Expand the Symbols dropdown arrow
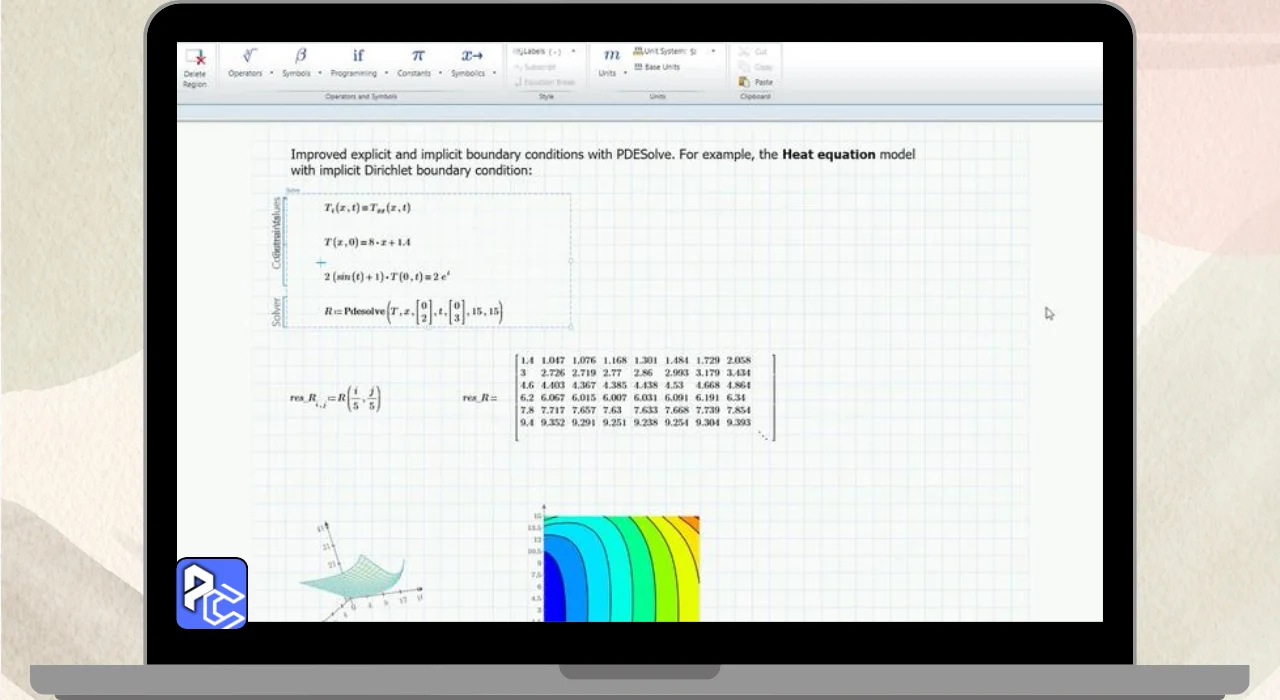 click(320, 73)
